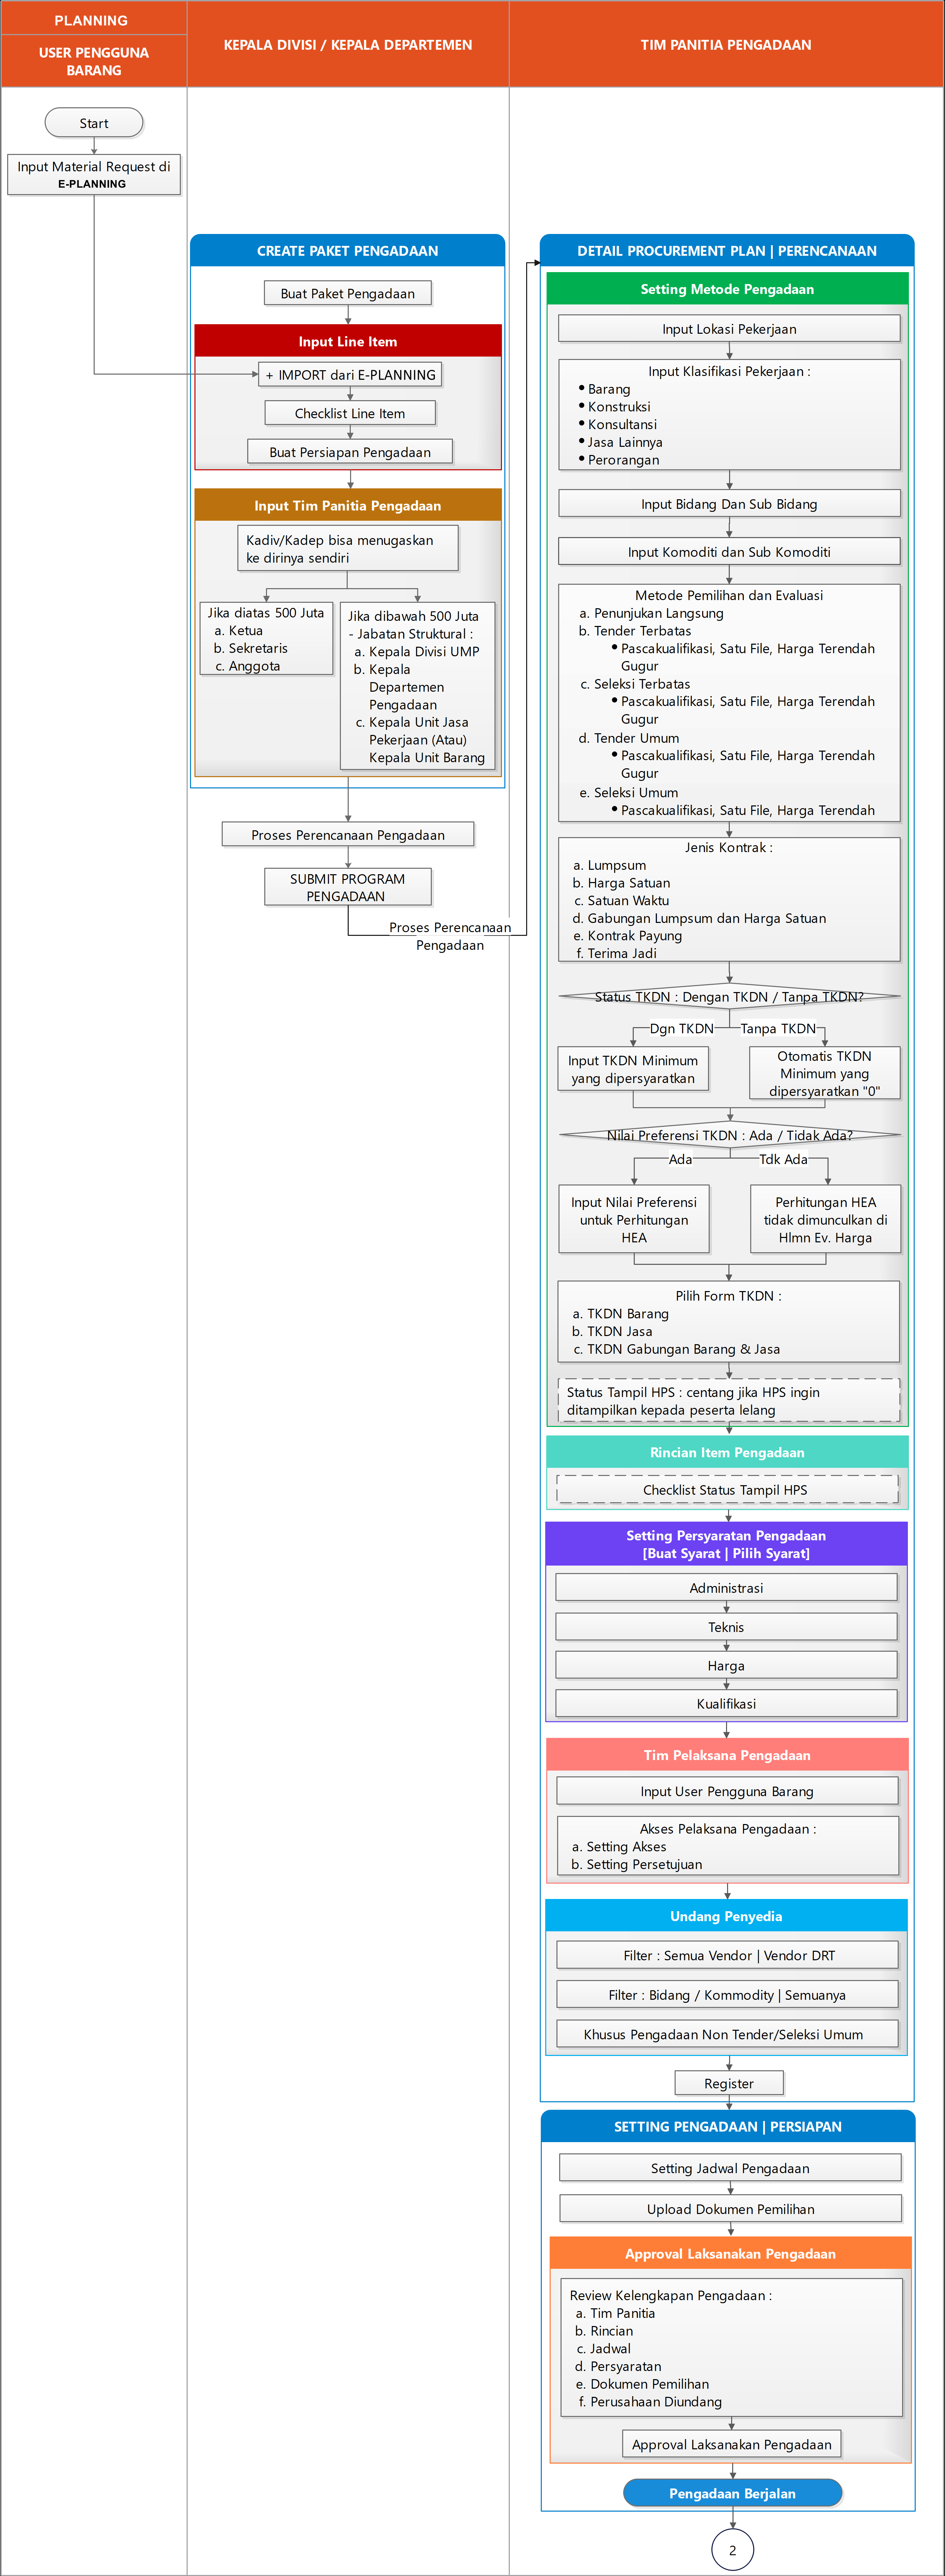Click the Buat Persiapan Pengadaan box

[x=350, y=452]
